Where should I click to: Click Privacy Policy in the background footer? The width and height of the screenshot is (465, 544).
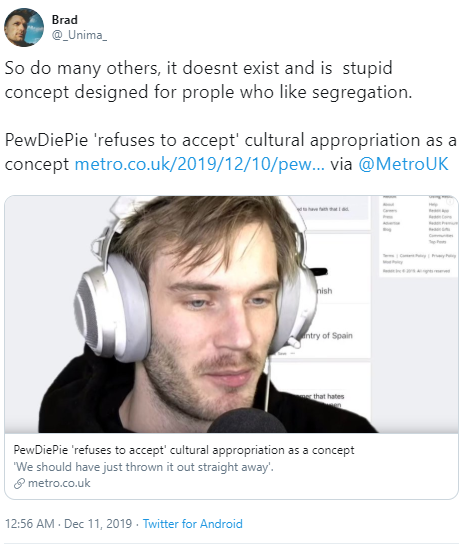coord(444,256)
